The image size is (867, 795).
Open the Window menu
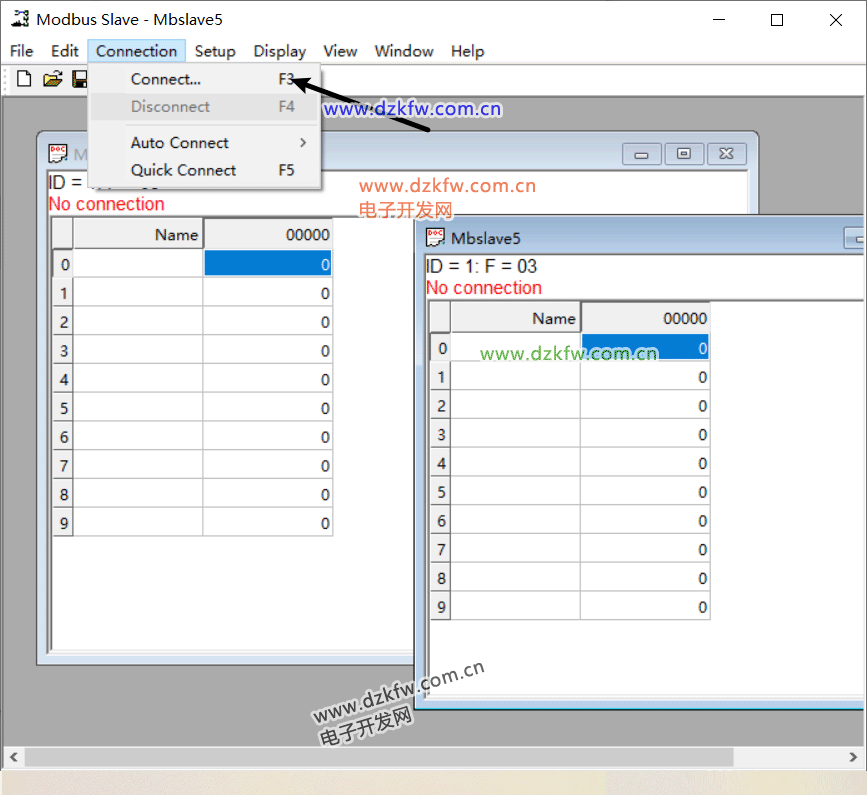click(404, 51)
